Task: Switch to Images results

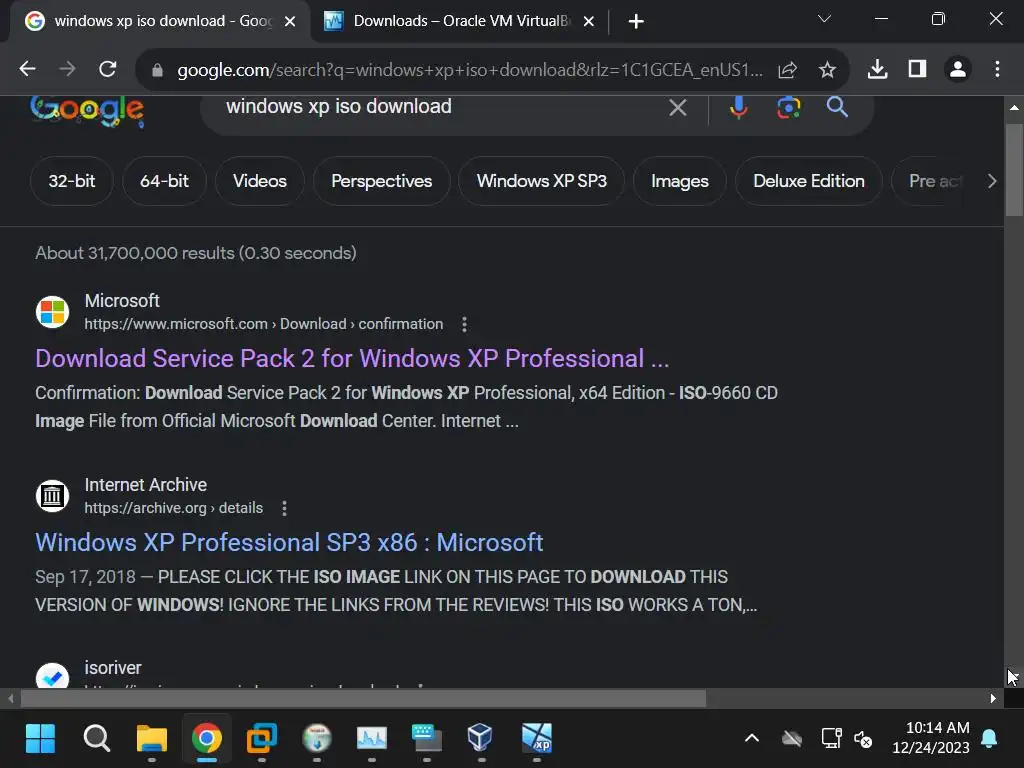Action: coord(680,181)
